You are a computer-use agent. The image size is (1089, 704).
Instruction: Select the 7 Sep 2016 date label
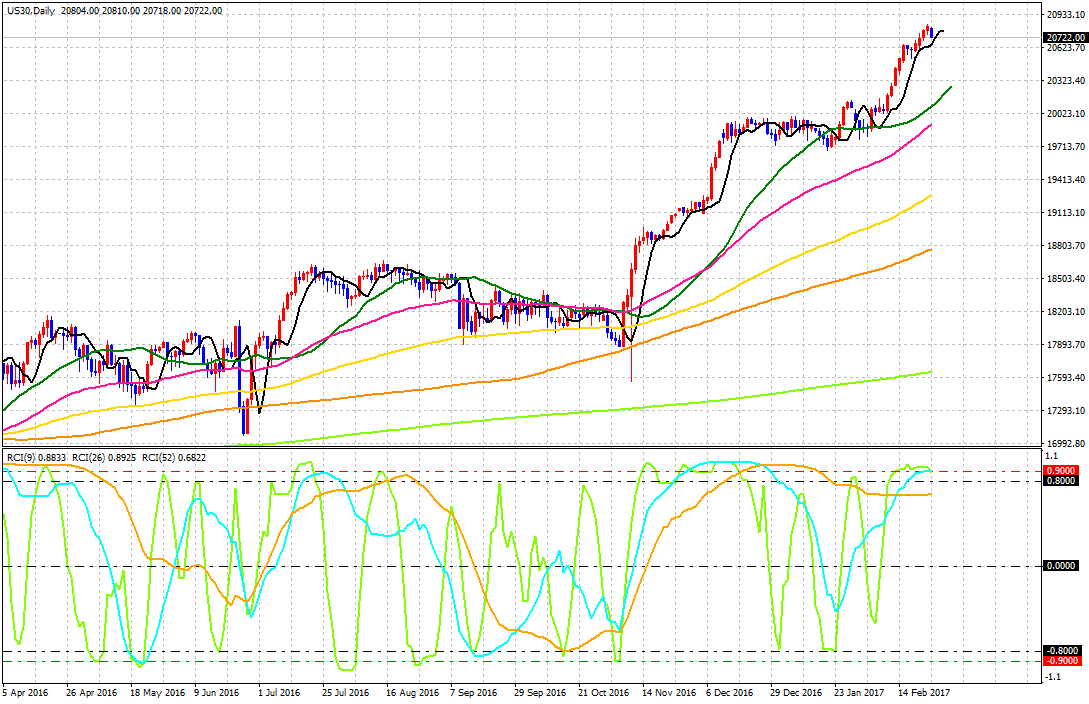[x=474, y=692]
